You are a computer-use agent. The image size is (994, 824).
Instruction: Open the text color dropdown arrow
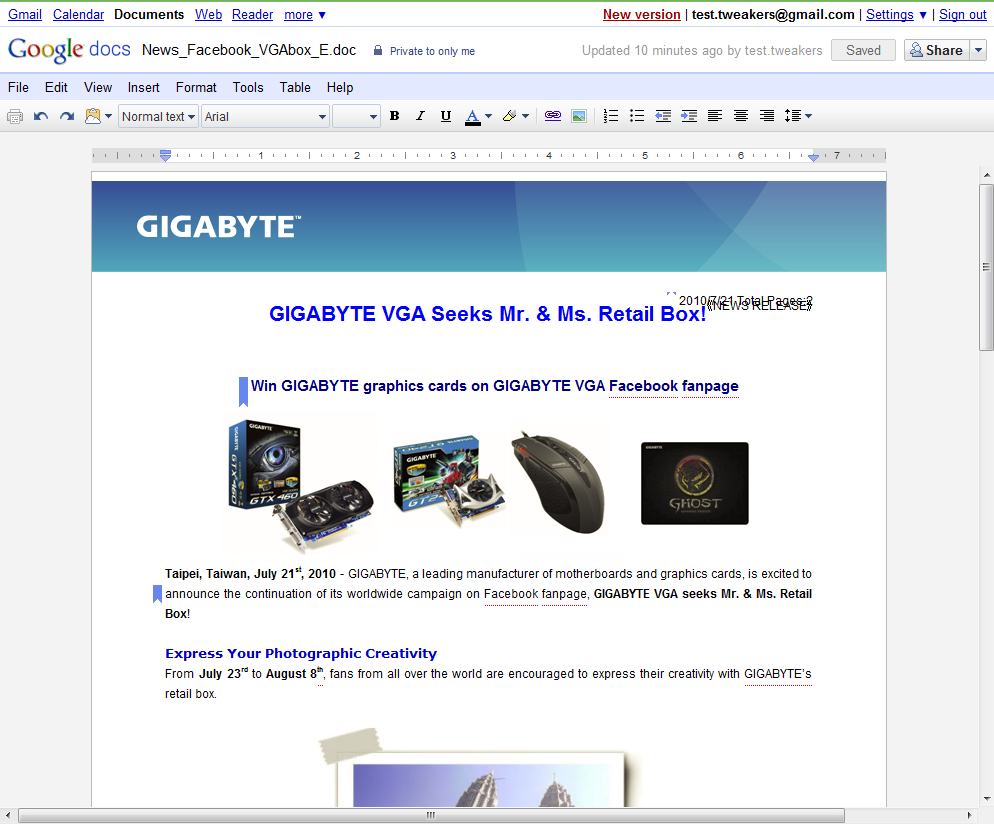(488, 116)
